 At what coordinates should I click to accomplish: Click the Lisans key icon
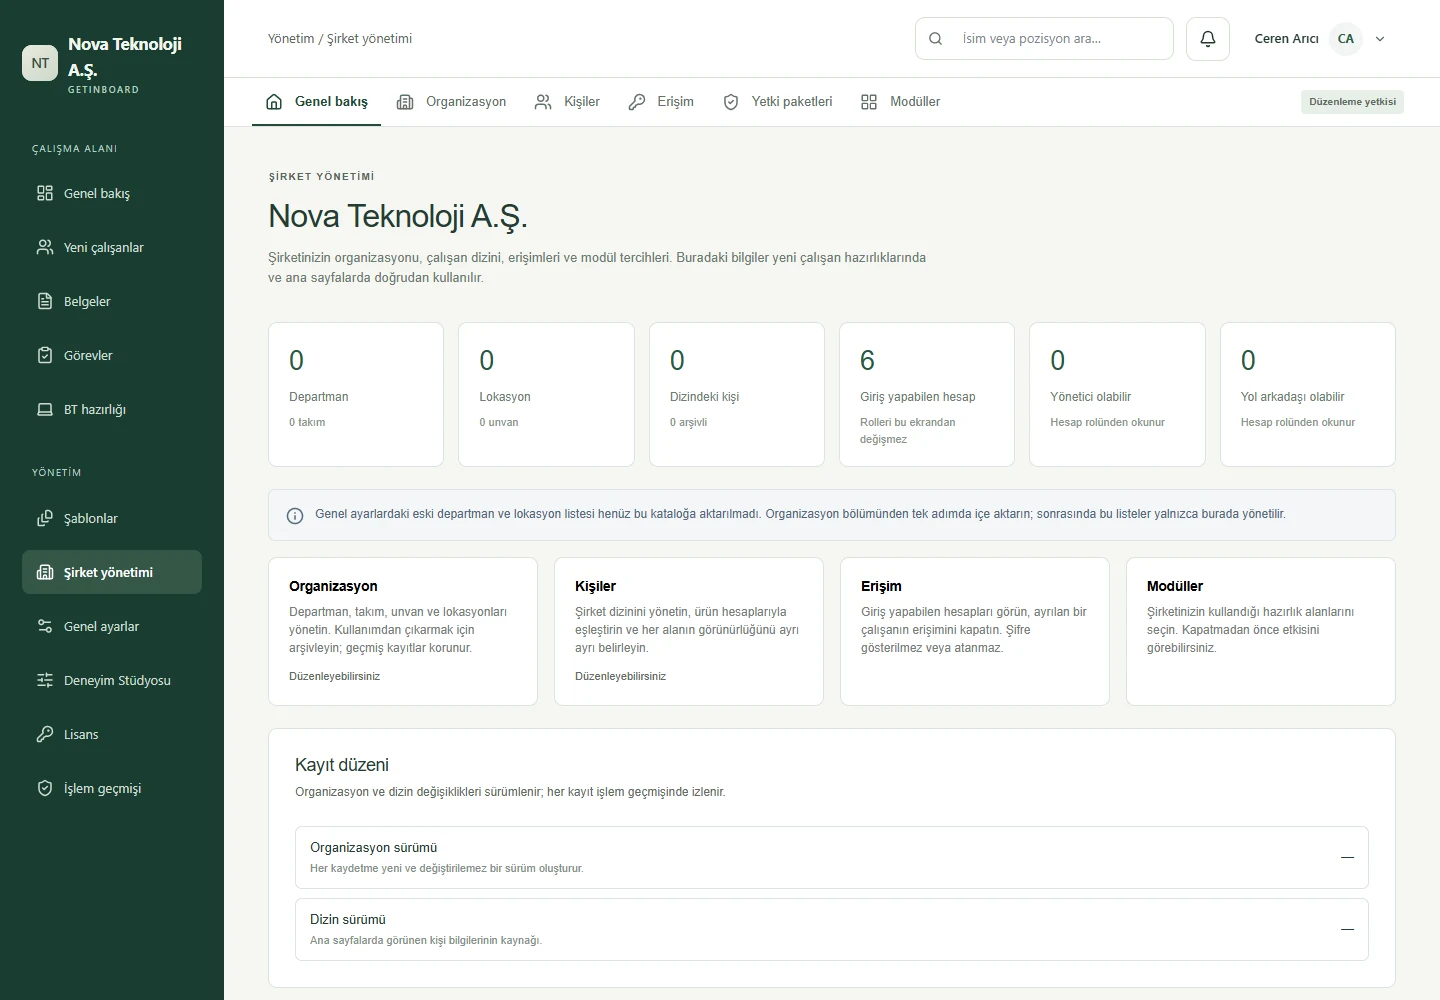[x=45, y=734]
